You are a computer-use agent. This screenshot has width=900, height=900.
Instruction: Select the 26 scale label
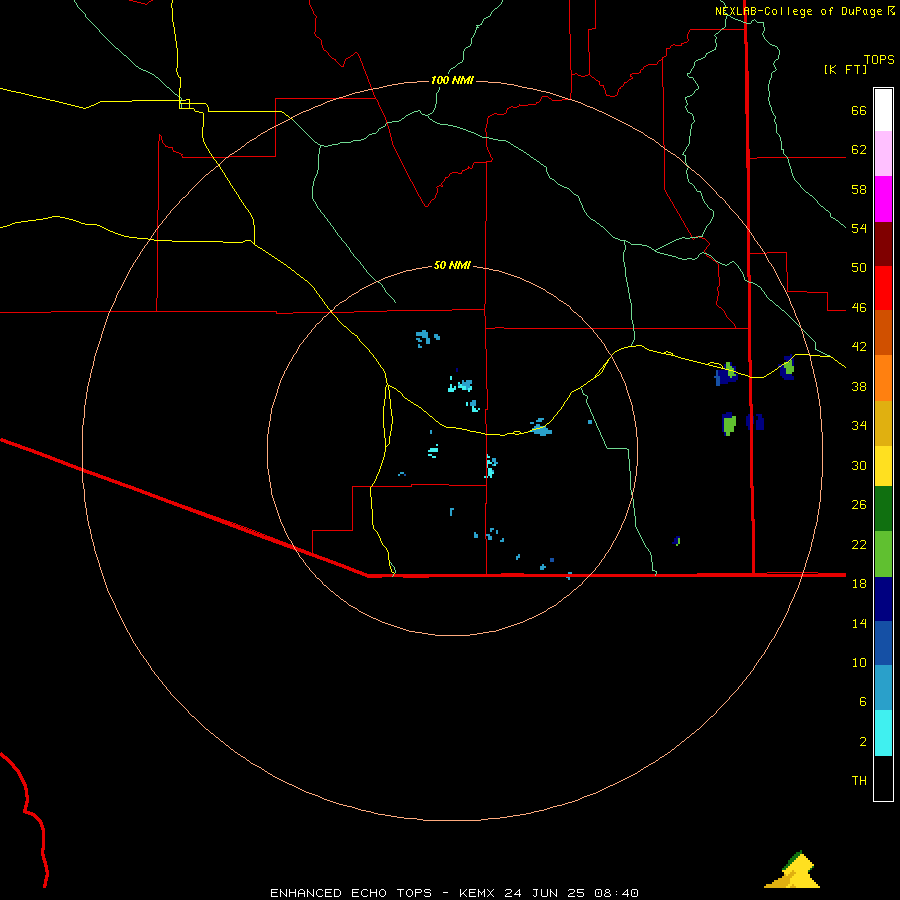[x=859, y=505]
